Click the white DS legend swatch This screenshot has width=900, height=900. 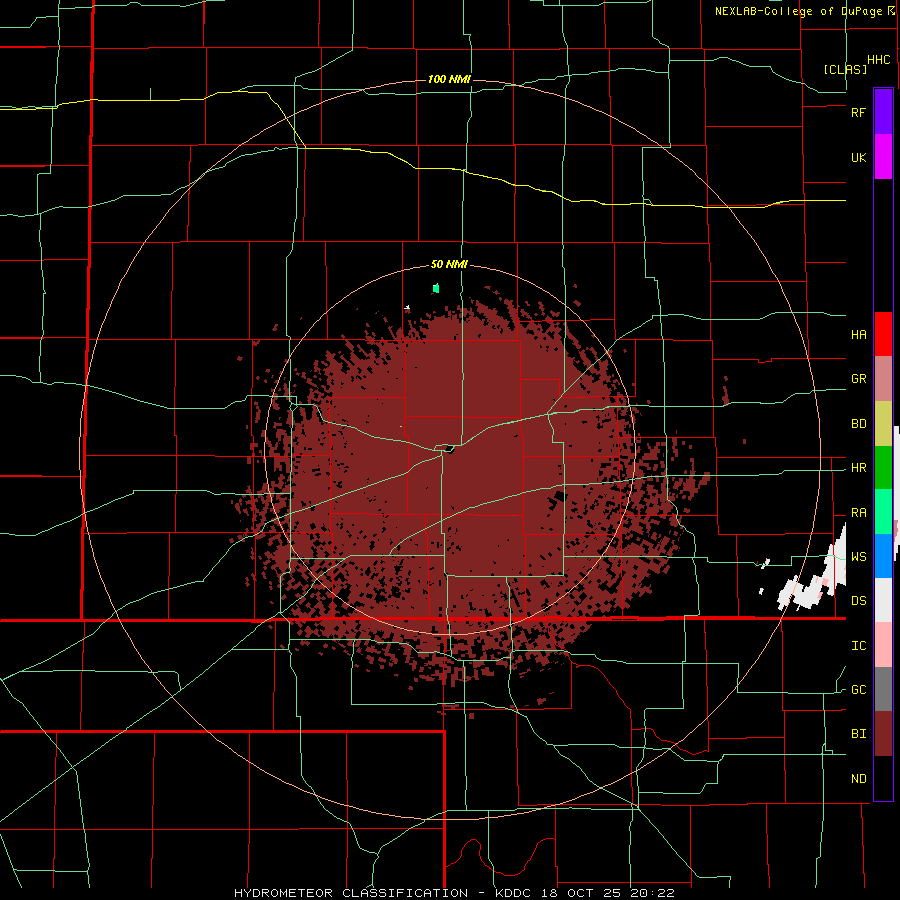pos(883,600)
